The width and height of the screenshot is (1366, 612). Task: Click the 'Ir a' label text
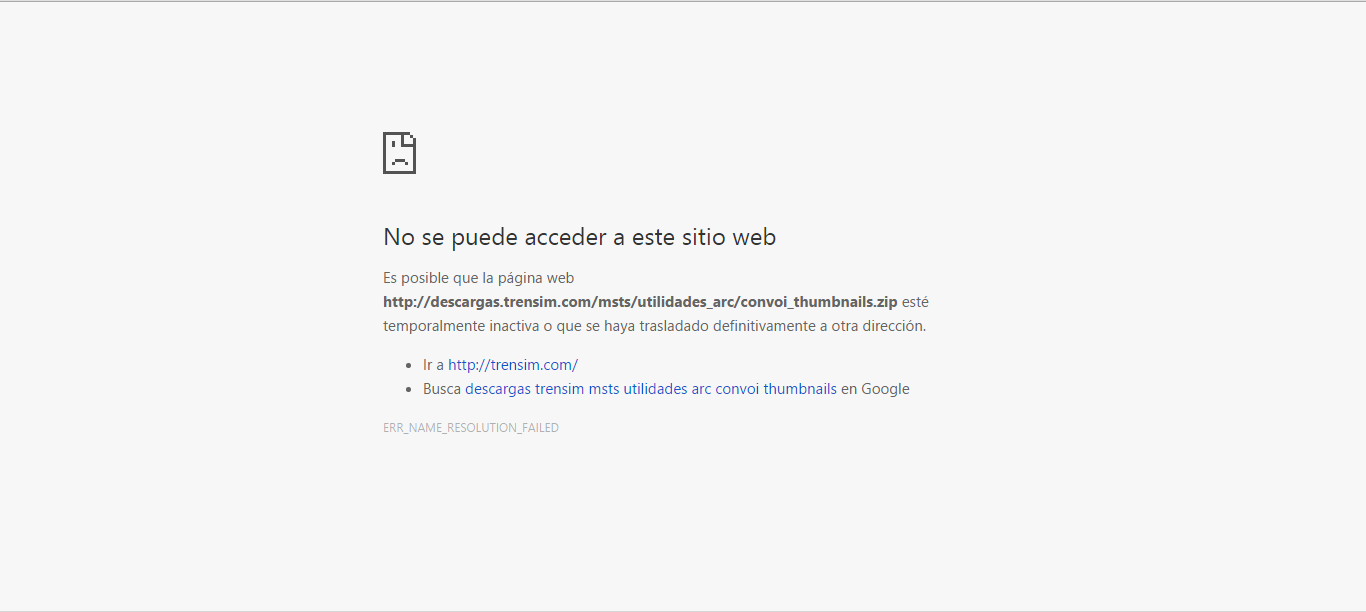click(433, 365)
